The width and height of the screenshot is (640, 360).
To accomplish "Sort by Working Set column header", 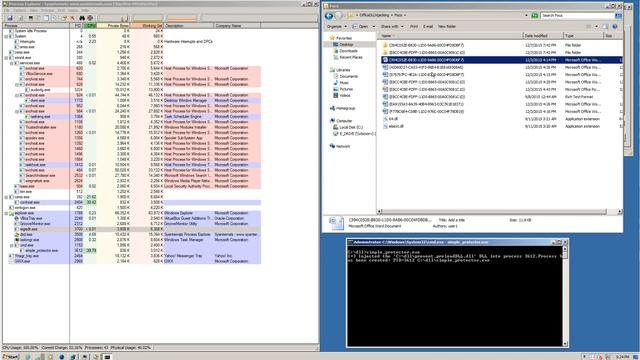I will (147, 26).
